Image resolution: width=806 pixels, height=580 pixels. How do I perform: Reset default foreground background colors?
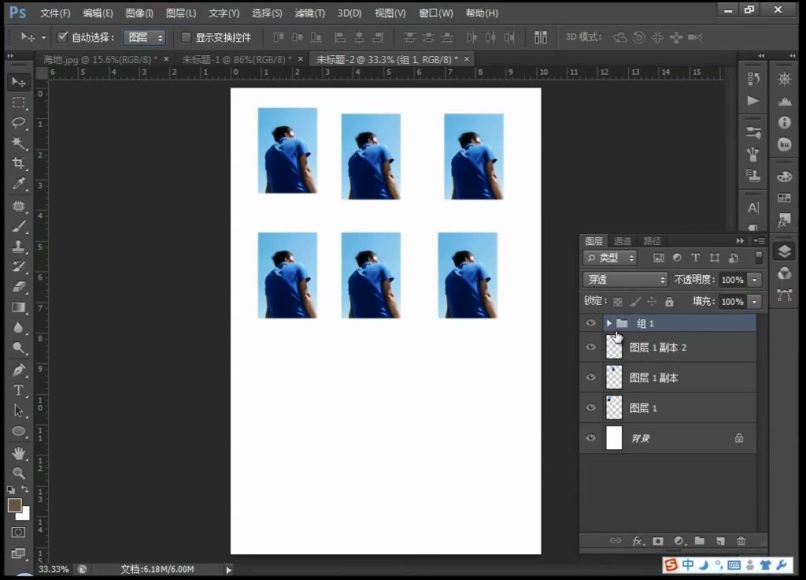tap(11, 490)
